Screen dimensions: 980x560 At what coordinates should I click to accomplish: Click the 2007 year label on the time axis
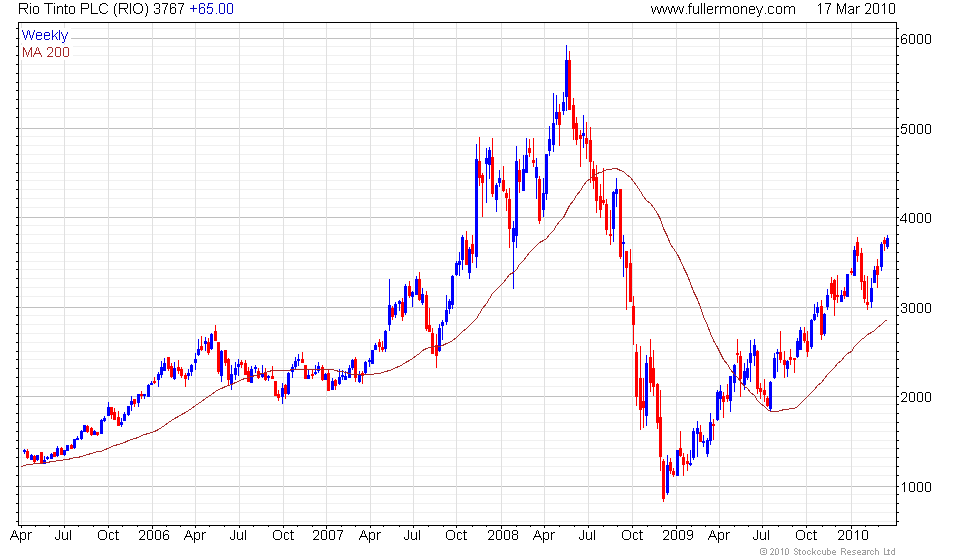(328, 535)
